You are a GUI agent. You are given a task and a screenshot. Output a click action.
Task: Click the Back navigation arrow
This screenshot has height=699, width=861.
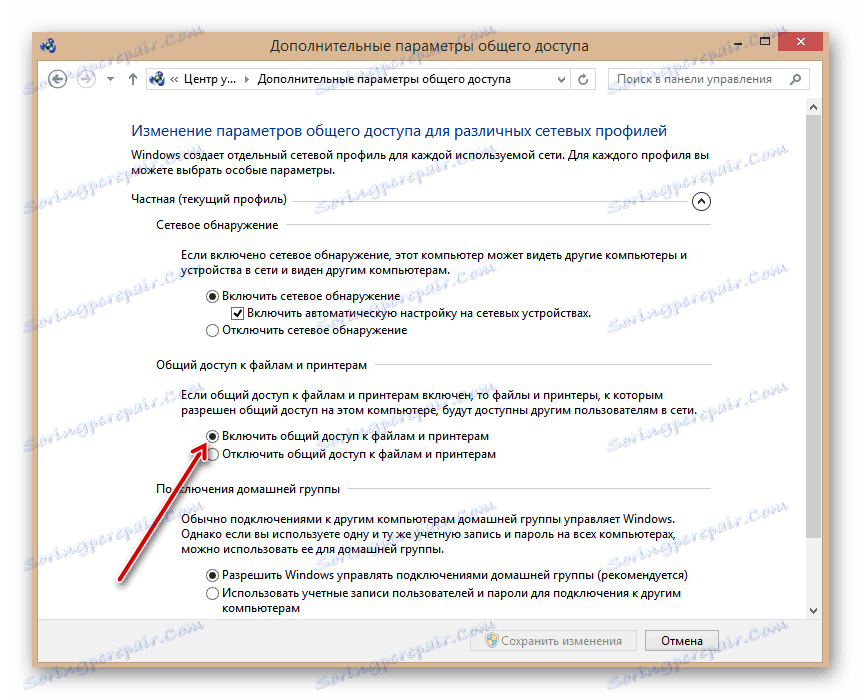tap(57, 77)
